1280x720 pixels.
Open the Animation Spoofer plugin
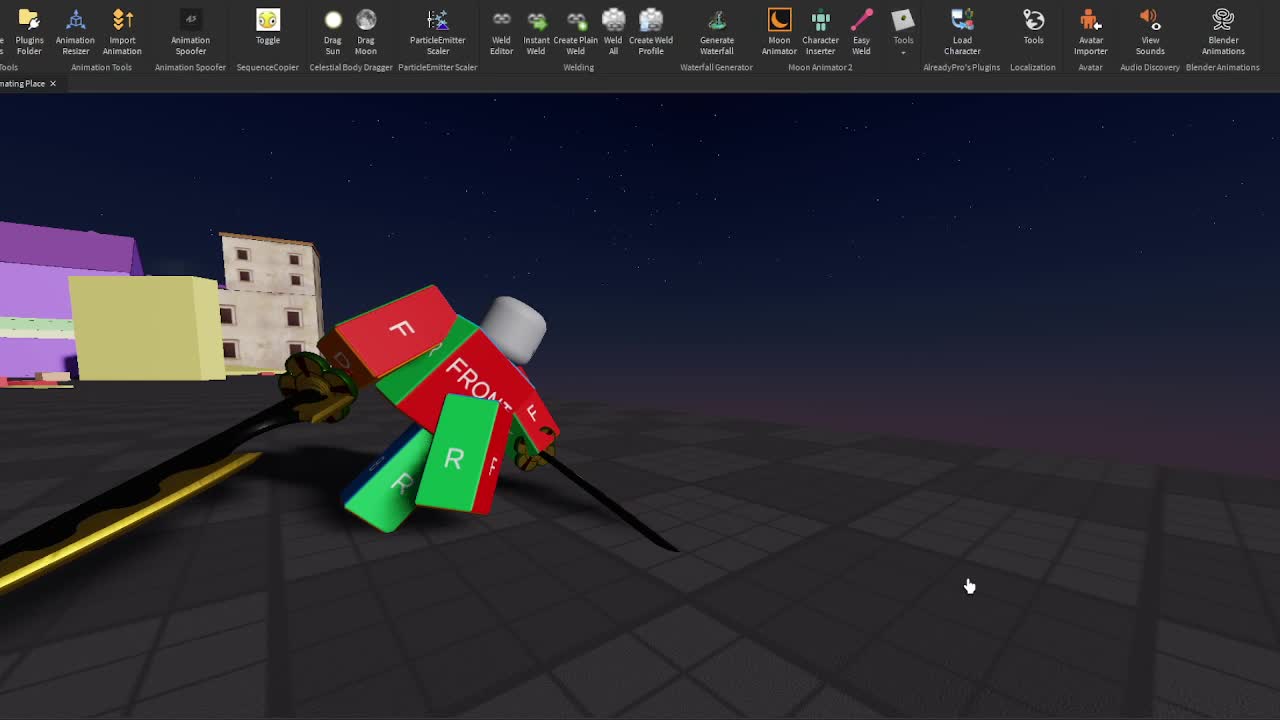click(190, 31)
